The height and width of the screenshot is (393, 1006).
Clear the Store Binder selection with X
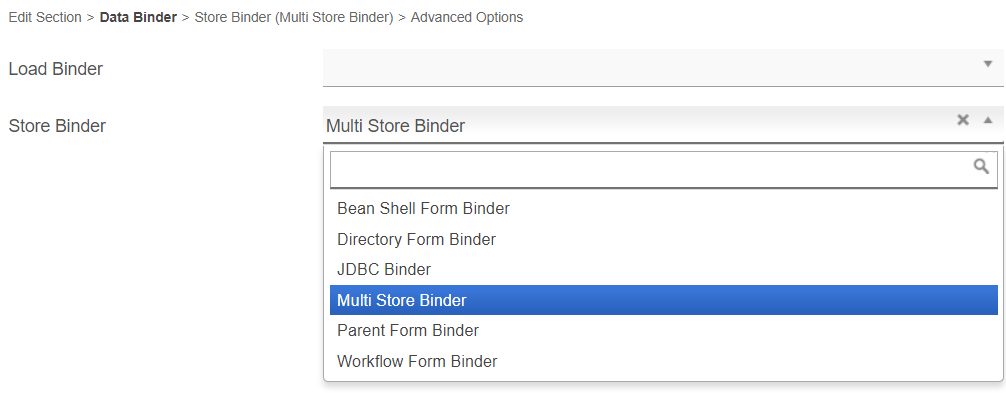pyautogui.click(x=962, y=120)
